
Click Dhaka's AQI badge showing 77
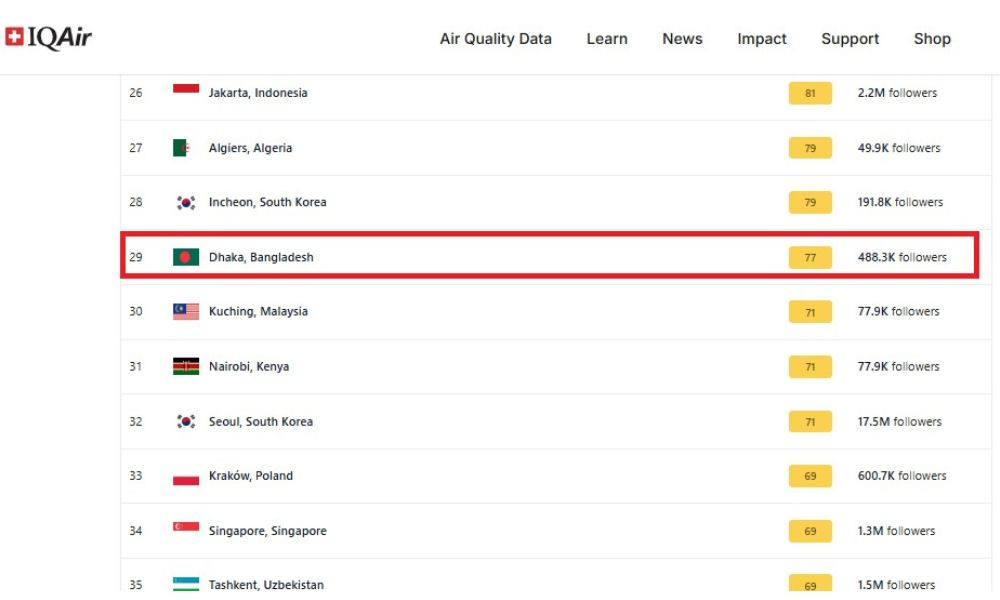(x=810, y=258)
